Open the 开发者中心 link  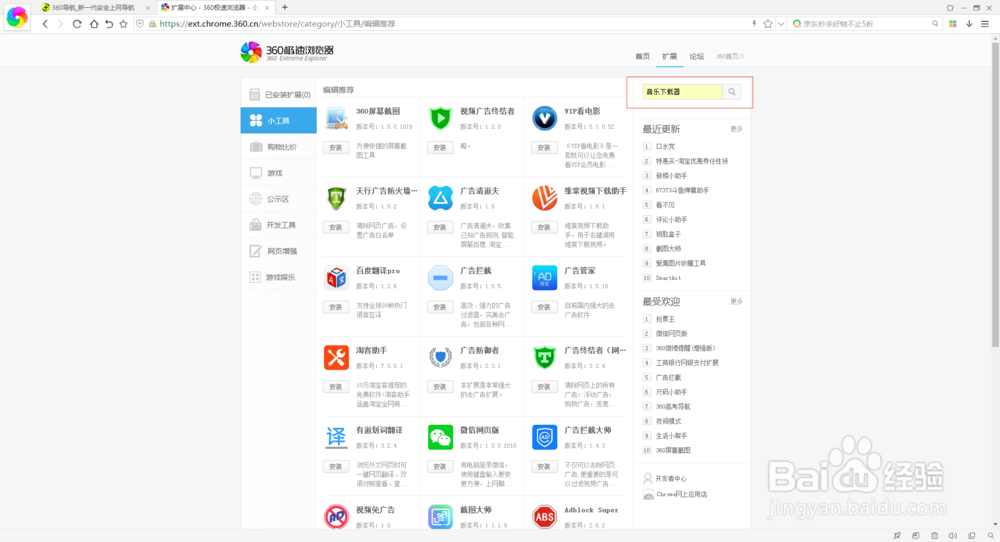tap(671, 478)
